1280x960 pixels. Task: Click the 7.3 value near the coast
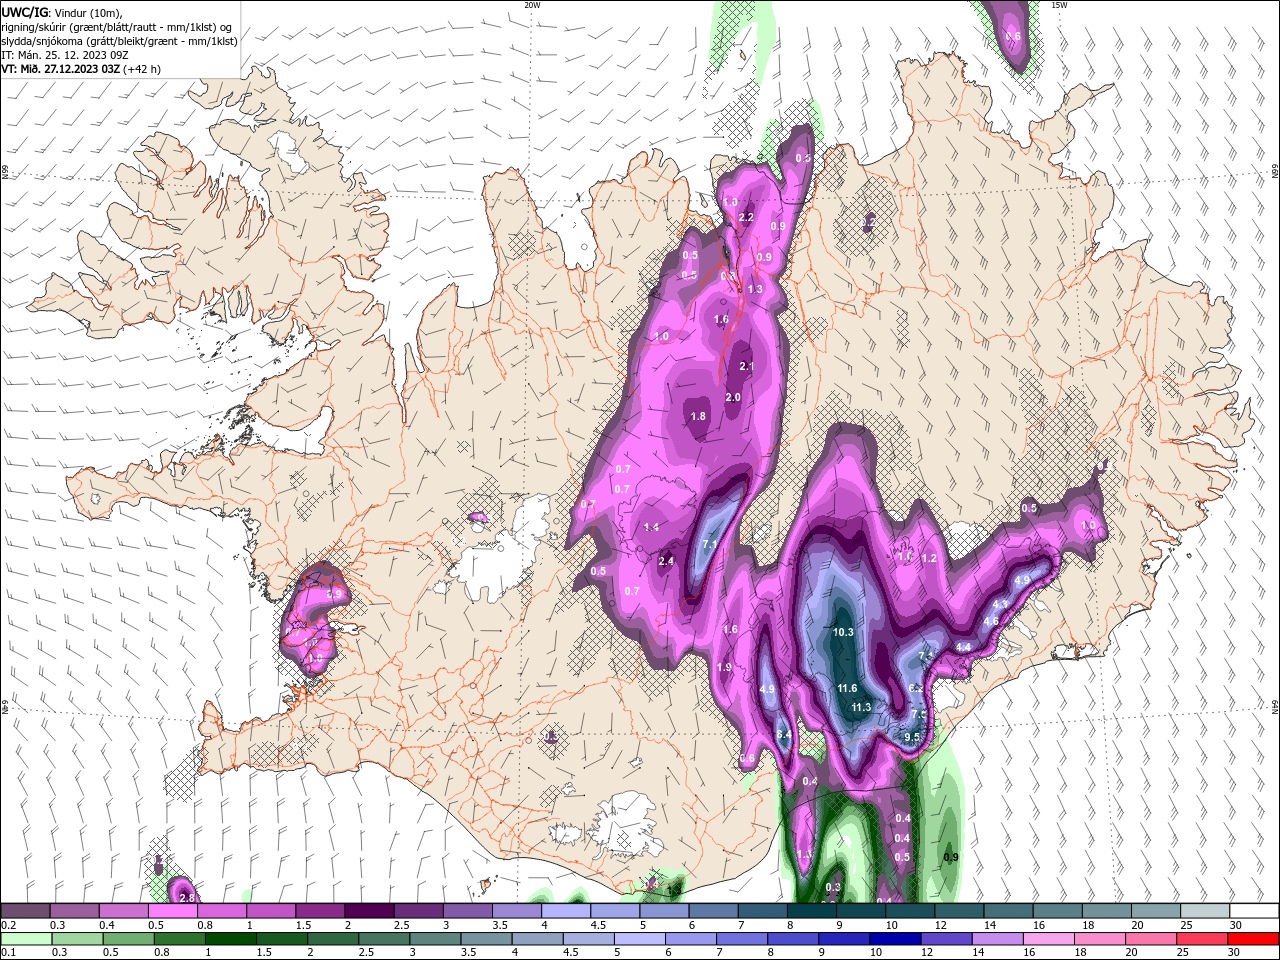pos(920,714)
